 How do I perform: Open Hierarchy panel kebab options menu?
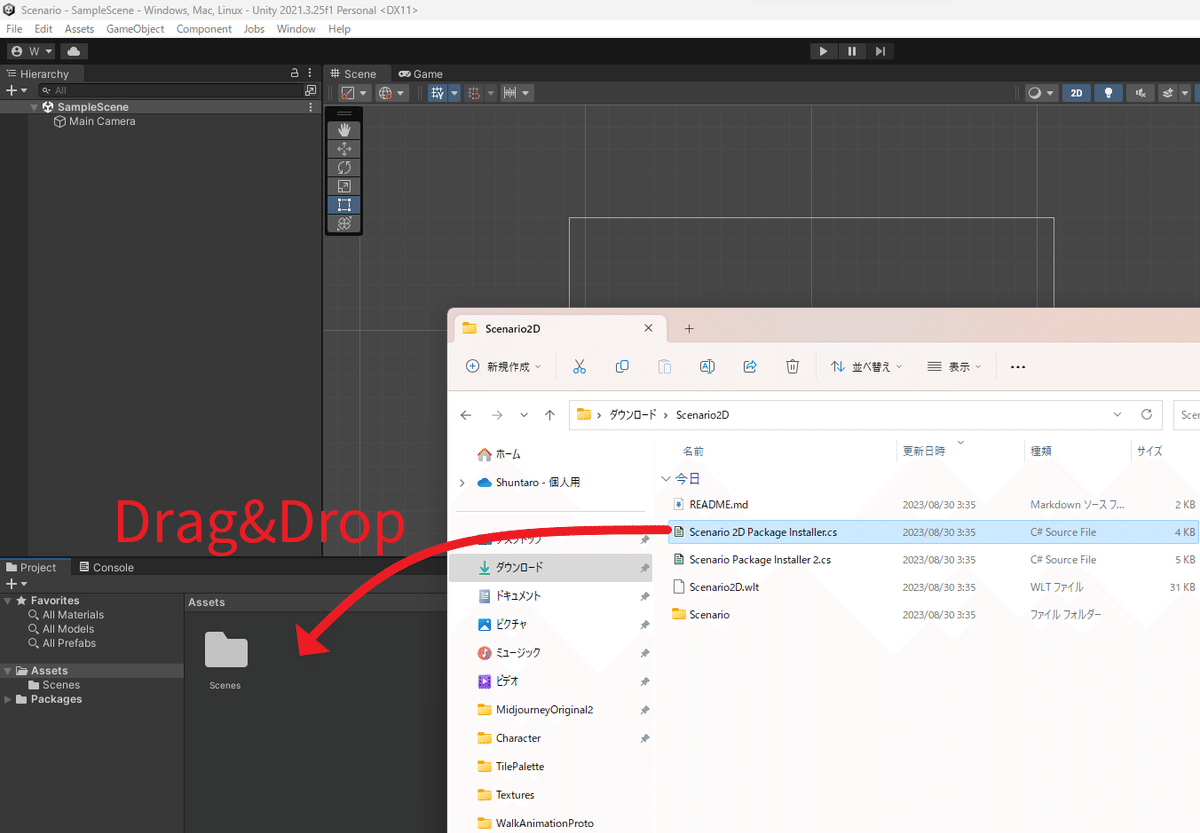[x=311, y=73]
